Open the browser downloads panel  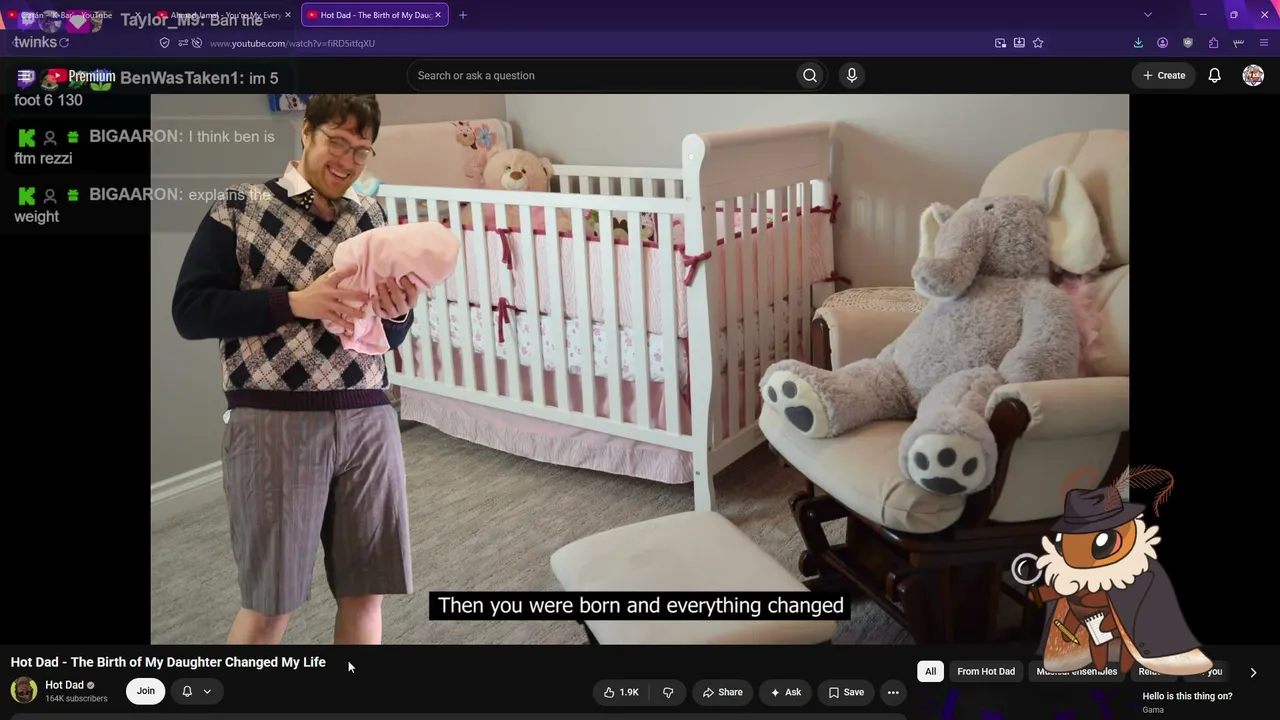[x=1138, y=43]
